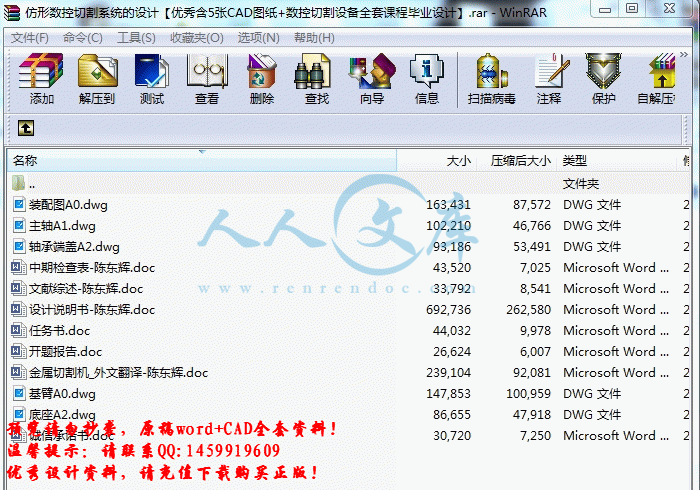The height and width of the screenshot is (490, 700).
Task: Select Word icon of 金属切割机_外文翻译-陈东辉.doc
Action: point(18,373)
